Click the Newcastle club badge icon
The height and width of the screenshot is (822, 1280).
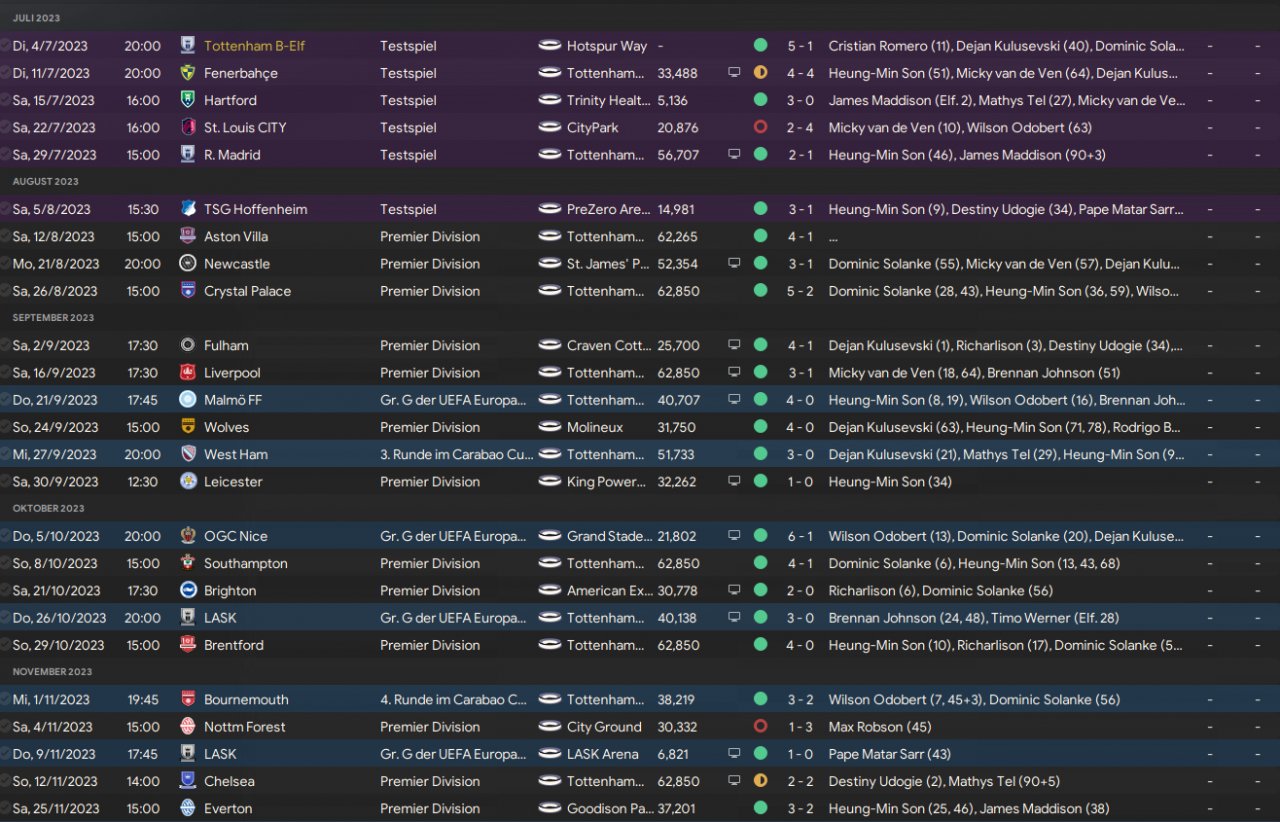click(x=187, y=264)
